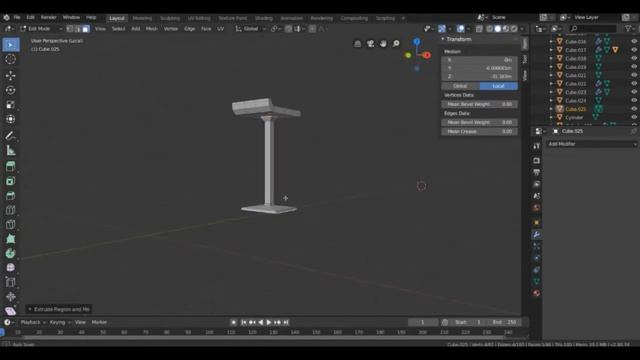Open the Window menu
This screenshot has width=640, height=360.
[x=71, y=18]
